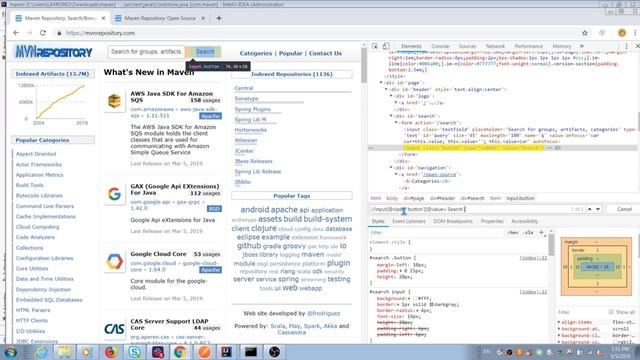
Task: Jump to previous search match arrow in DevTools
Action: pos(589,209)
